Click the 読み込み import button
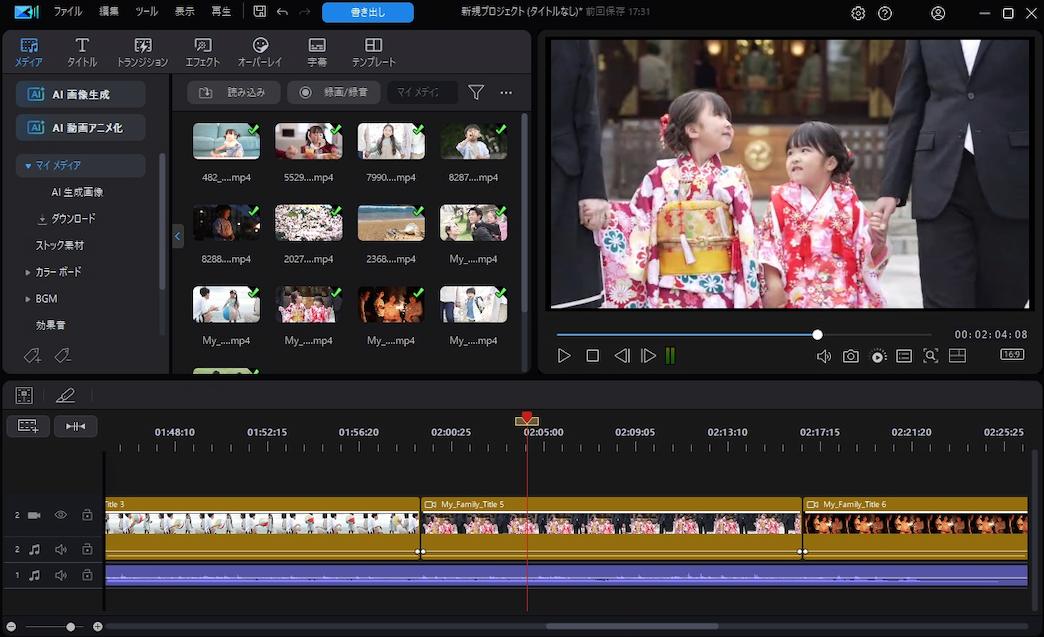Viewport: 1044px width, 637px height. (236, 92)
